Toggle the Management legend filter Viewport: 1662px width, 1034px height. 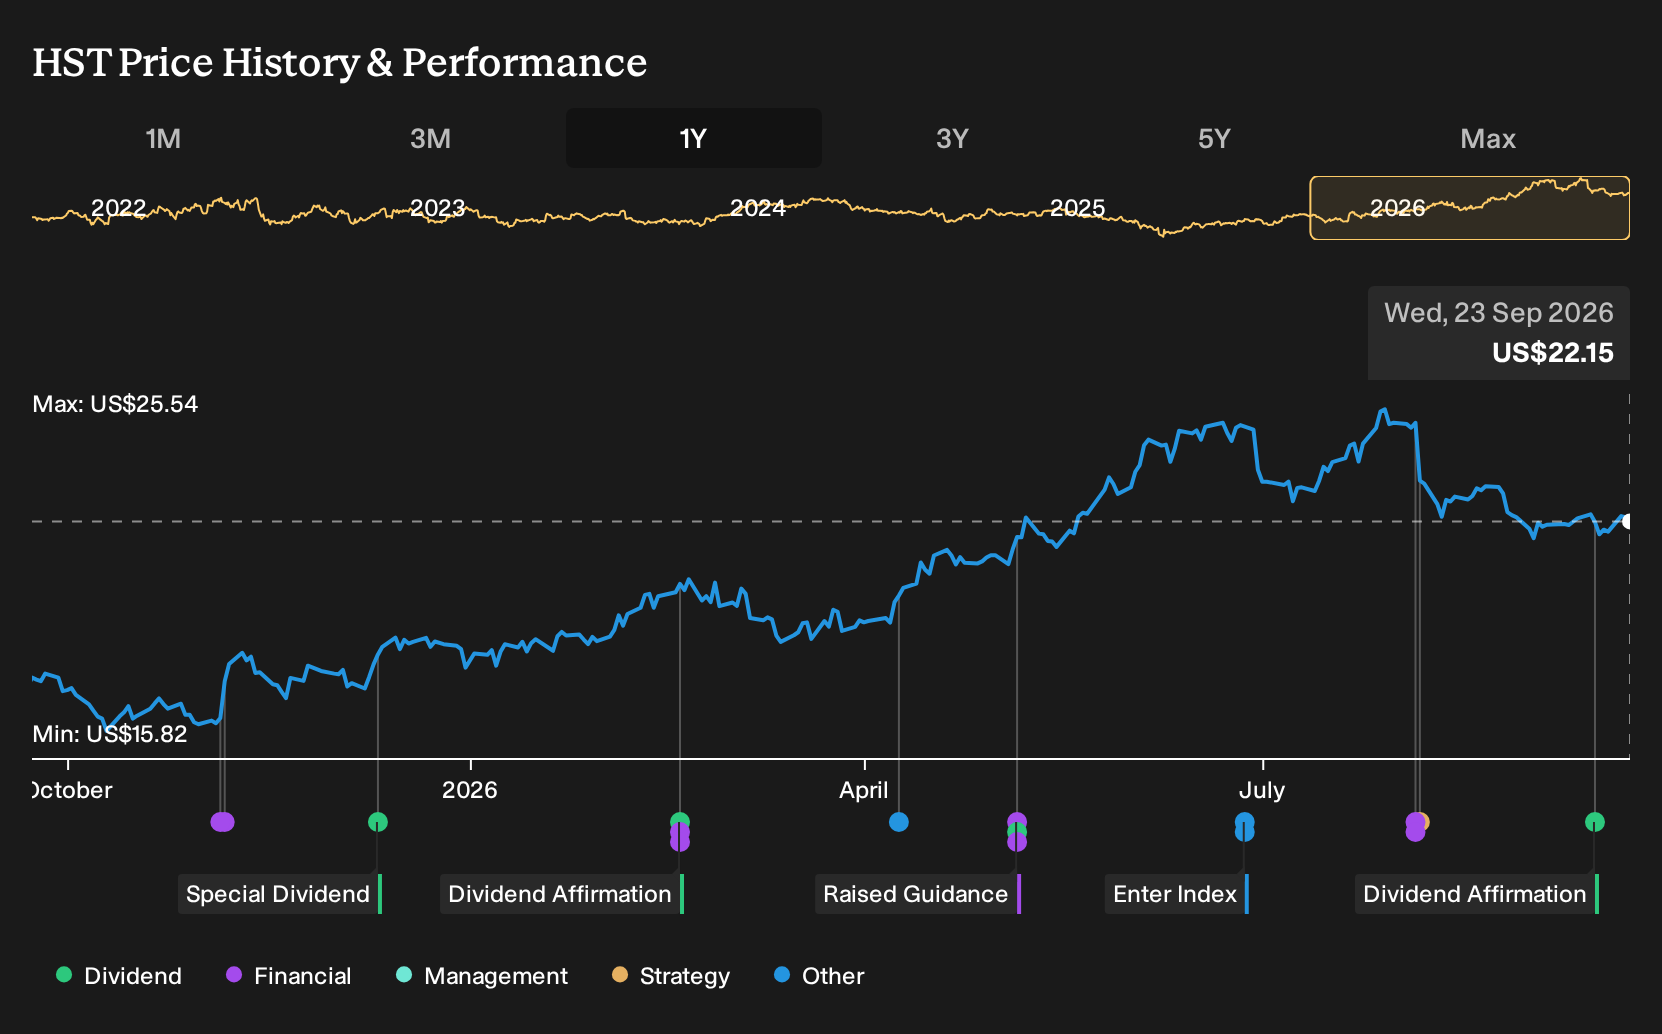(482, 976)
